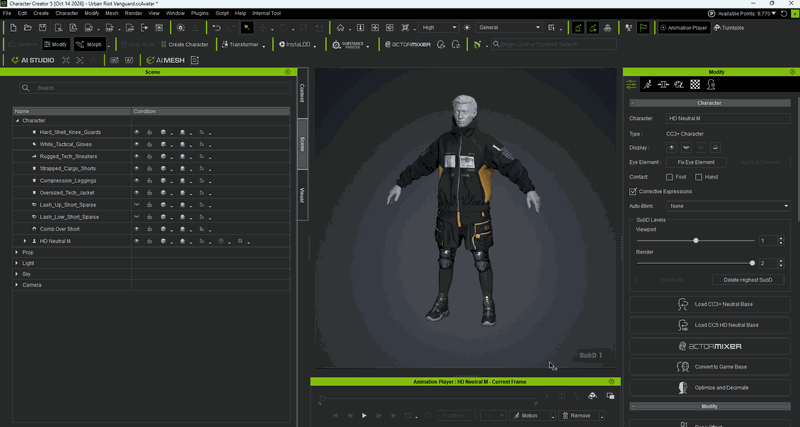Open the Auto-Blink None dropdown
This screenshot has width=800, height=427.
tap(728, 206)
